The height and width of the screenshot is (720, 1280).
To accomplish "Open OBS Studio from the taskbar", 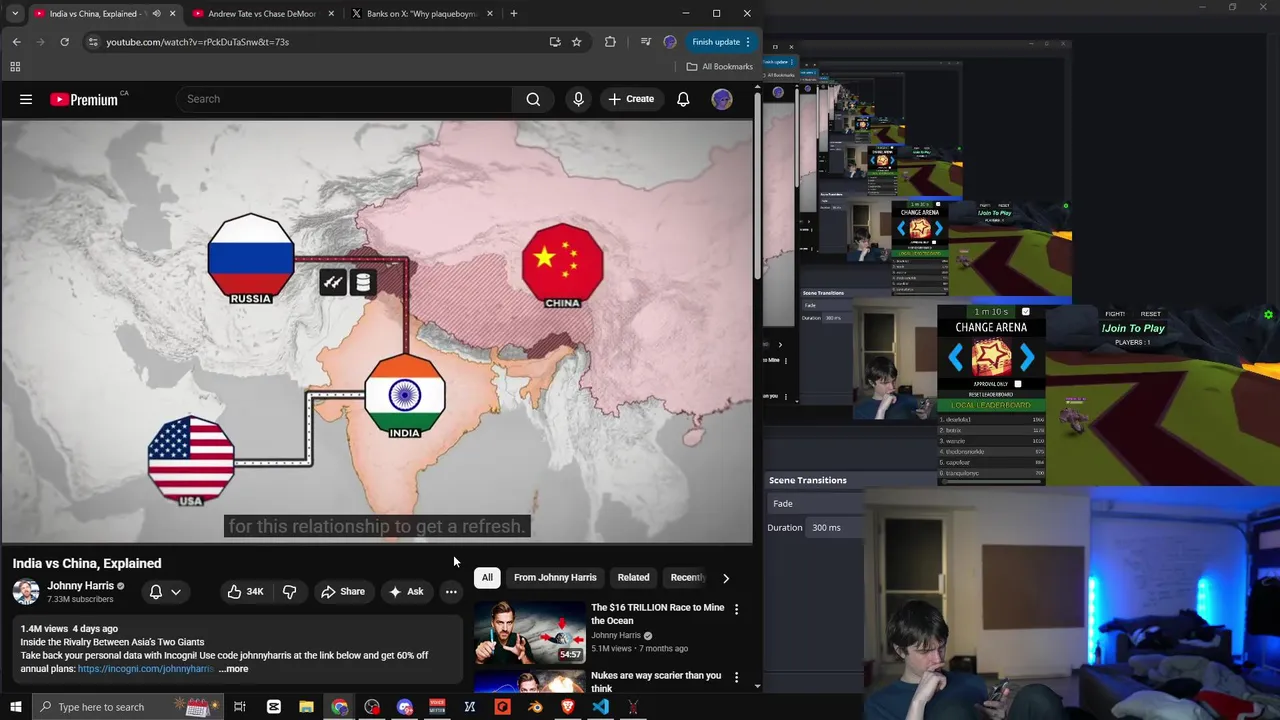I will tap(372, 707).
